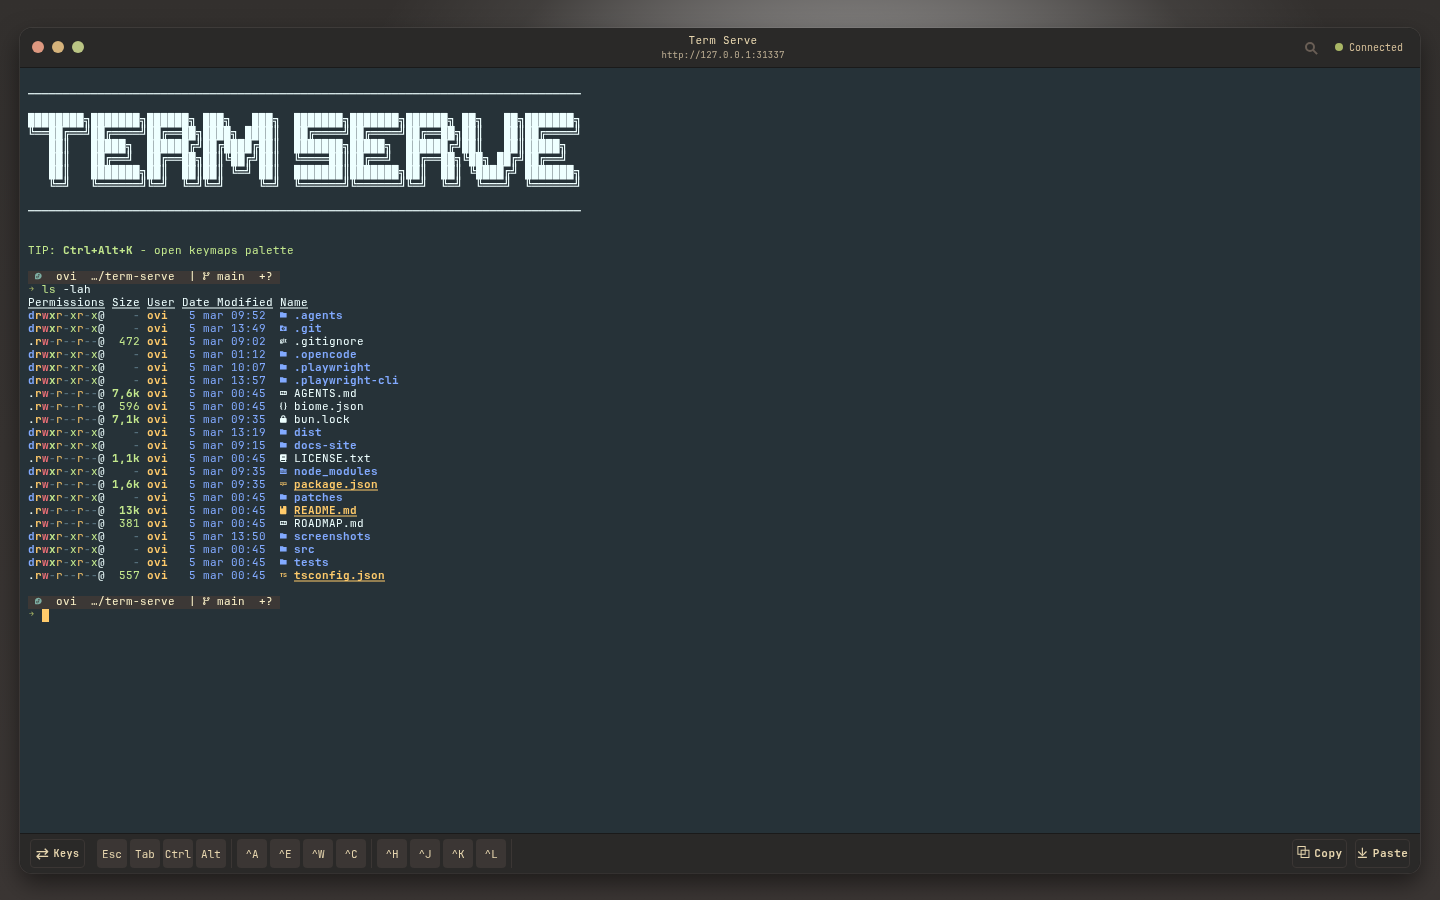The image size is (1440, 900).
Task: Click the folder icon beside node_modules
Action: click(x=284, y=471)
